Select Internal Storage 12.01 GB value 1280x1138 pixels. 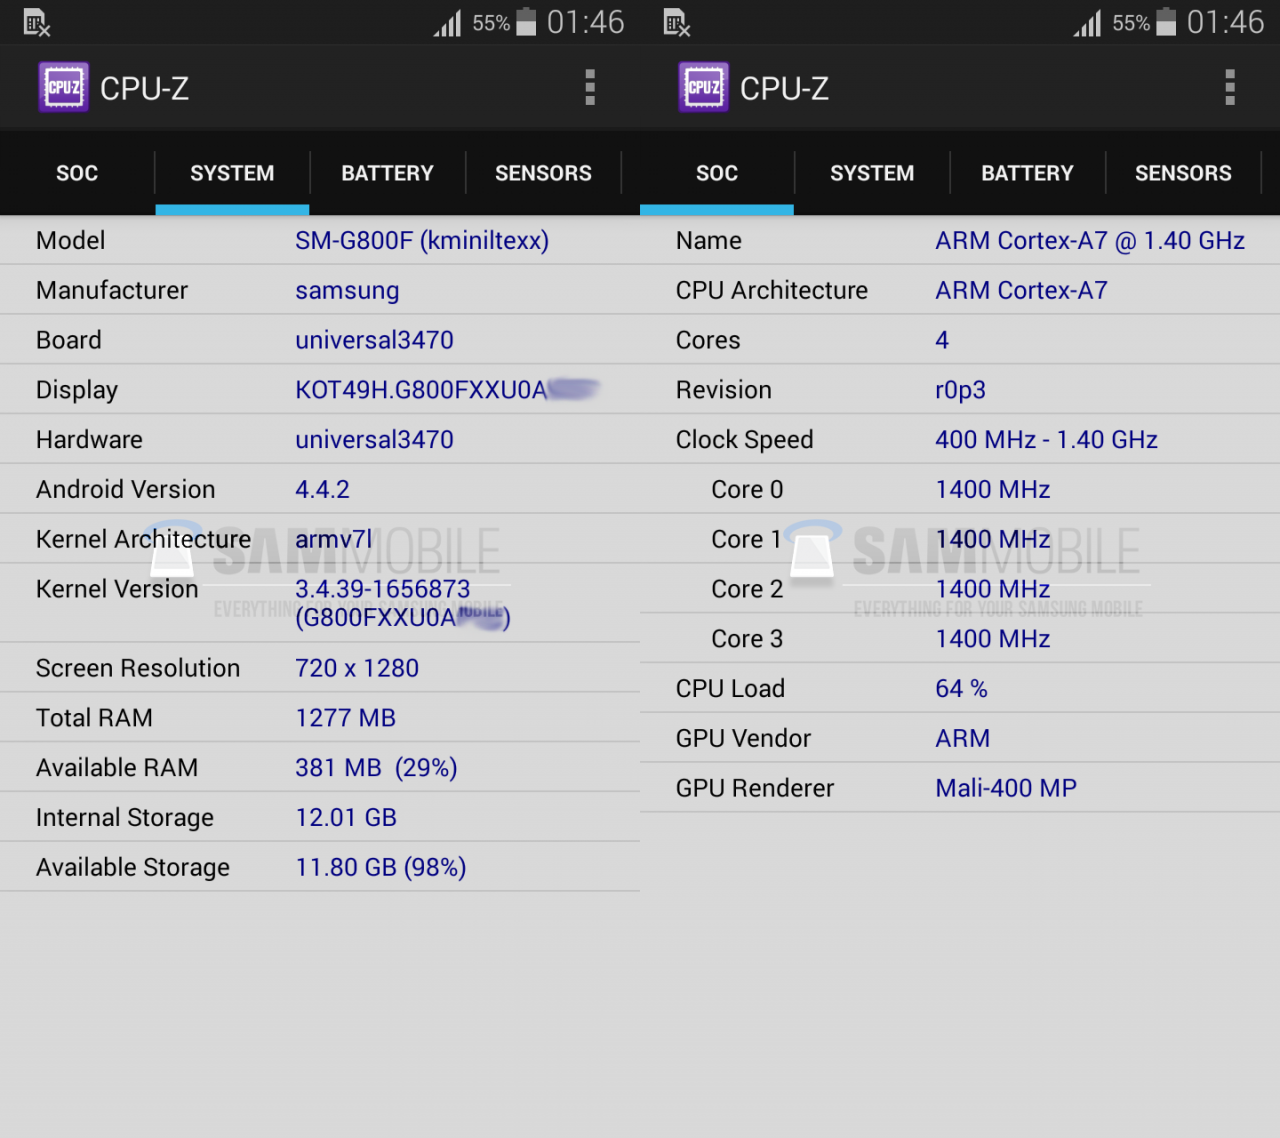click(x=346, y=818)
